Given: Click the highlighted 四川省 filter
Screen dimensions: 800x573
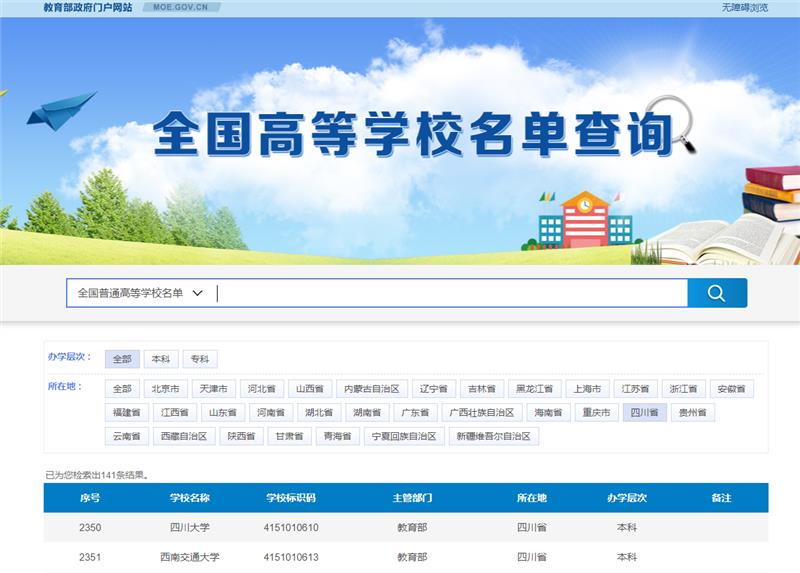Looking at the screenshot, I should pos(644,412).
